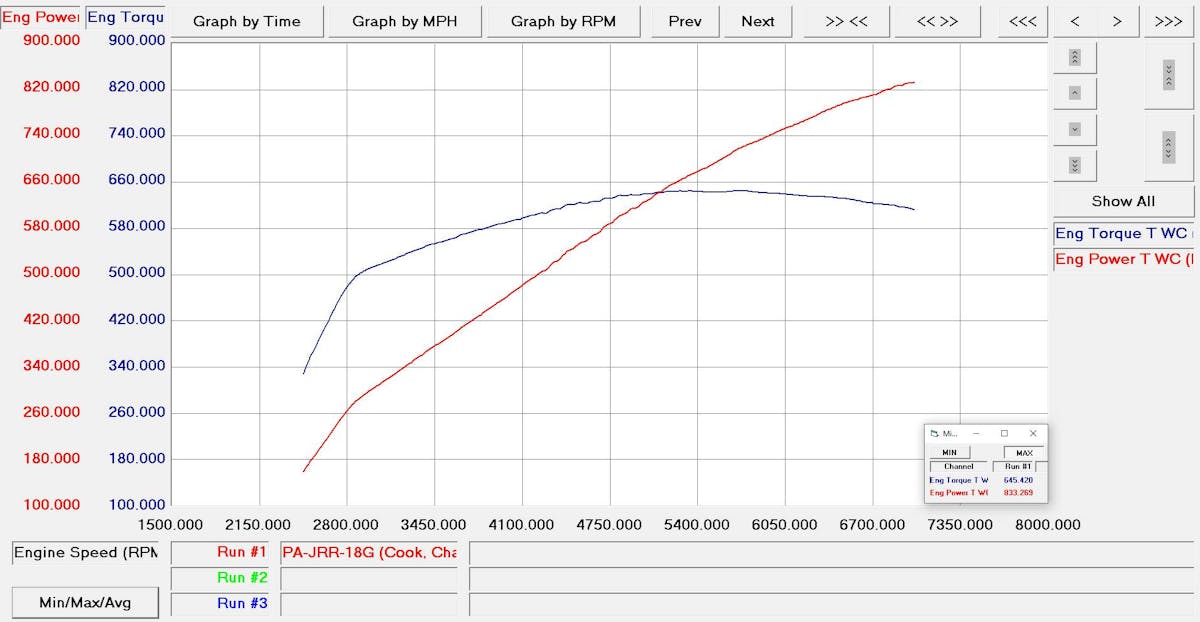Screen dimensions: 1200x622
Task: Click the double-up chevron scroll button
Action: coord(1075,59)
